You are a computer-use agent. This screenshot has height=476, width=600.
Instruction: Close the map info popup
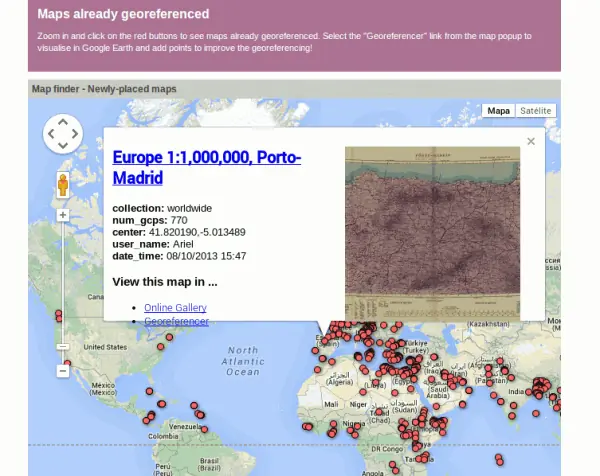click(531, 142)
